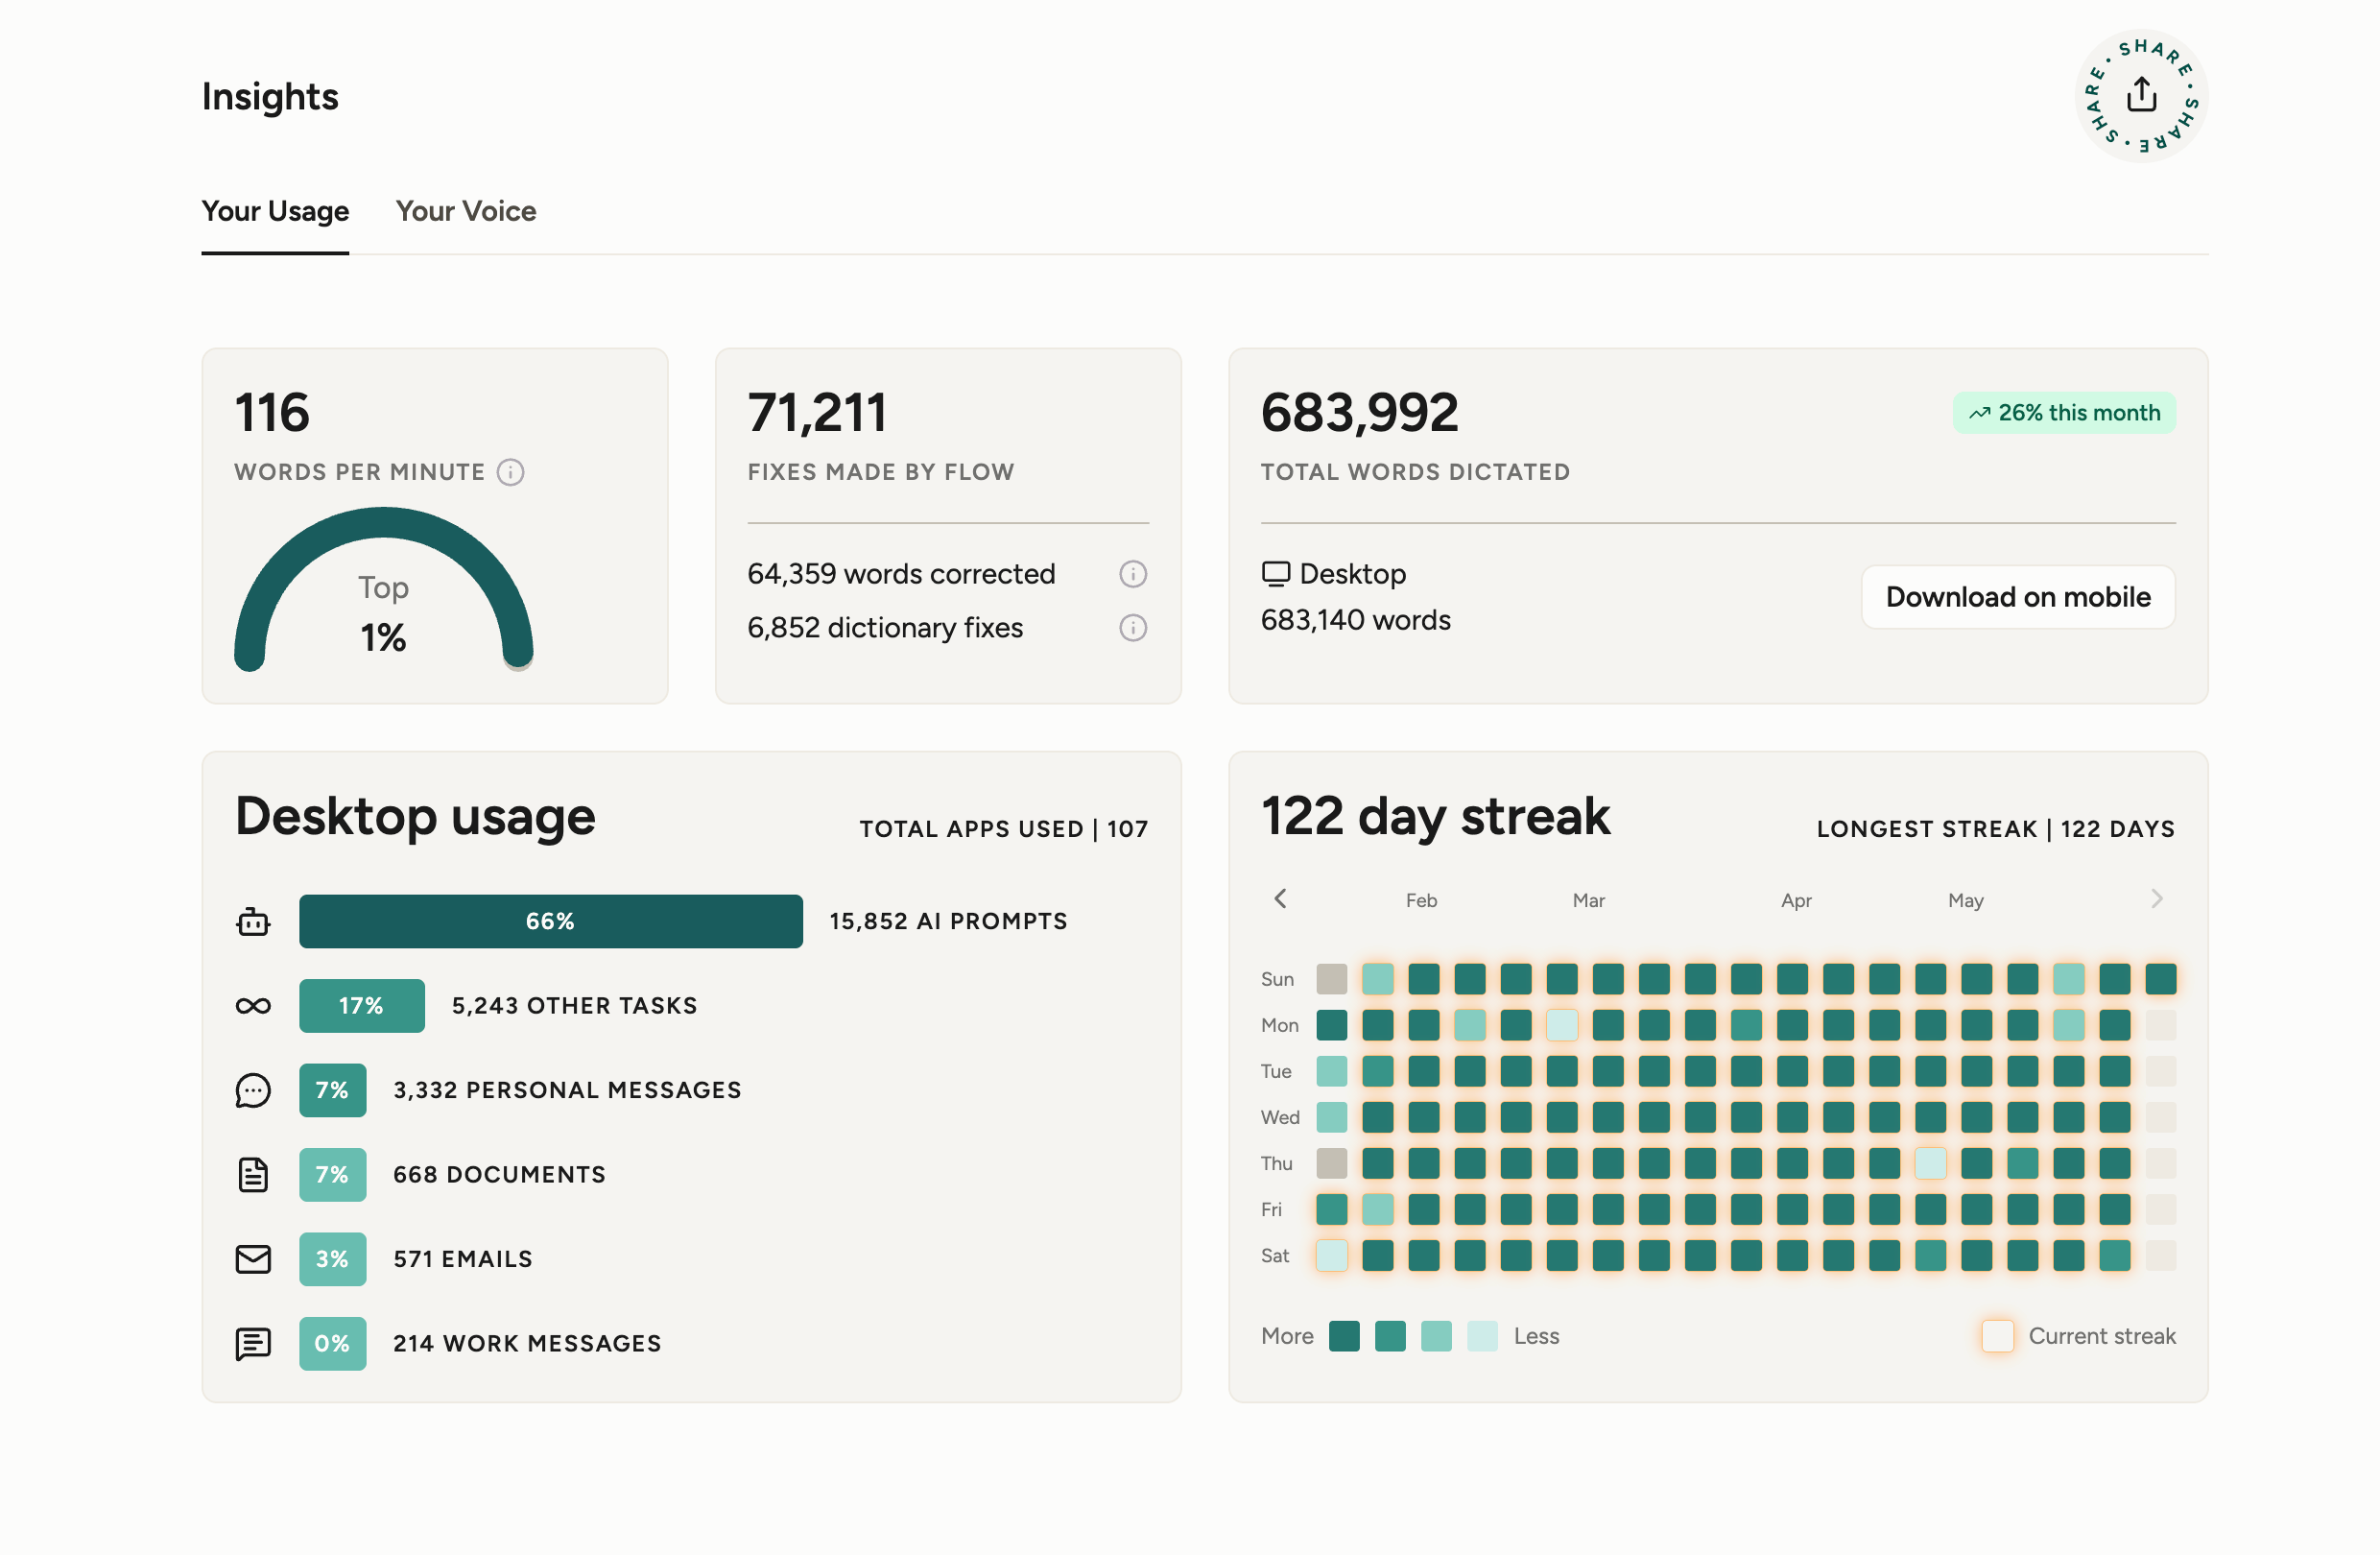Click the '5,243 OTHER TASKS' label
Viewport: 2380px width, 1555px height.
pos(574,1006)
